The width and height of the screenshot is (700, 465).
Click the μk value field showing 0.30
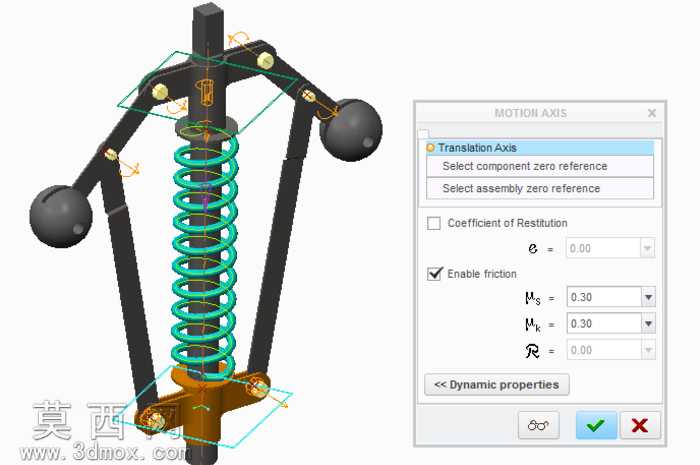click(604, 324)
